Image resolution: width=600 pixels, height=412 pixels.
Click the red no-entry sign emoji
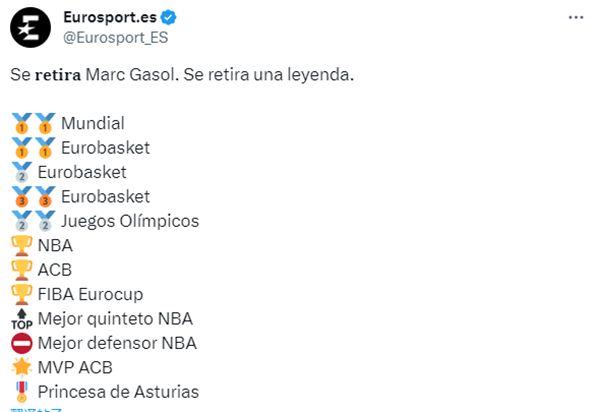(x=22, y=343)
